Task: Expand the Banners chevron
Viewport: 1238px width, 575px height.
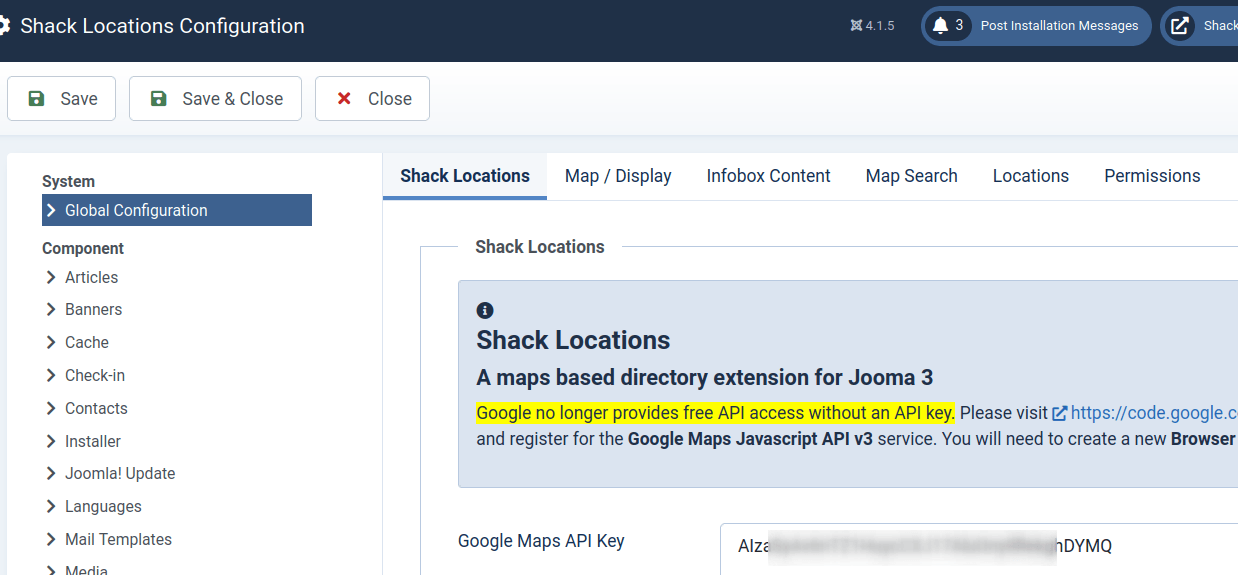Action: point(51,309)
